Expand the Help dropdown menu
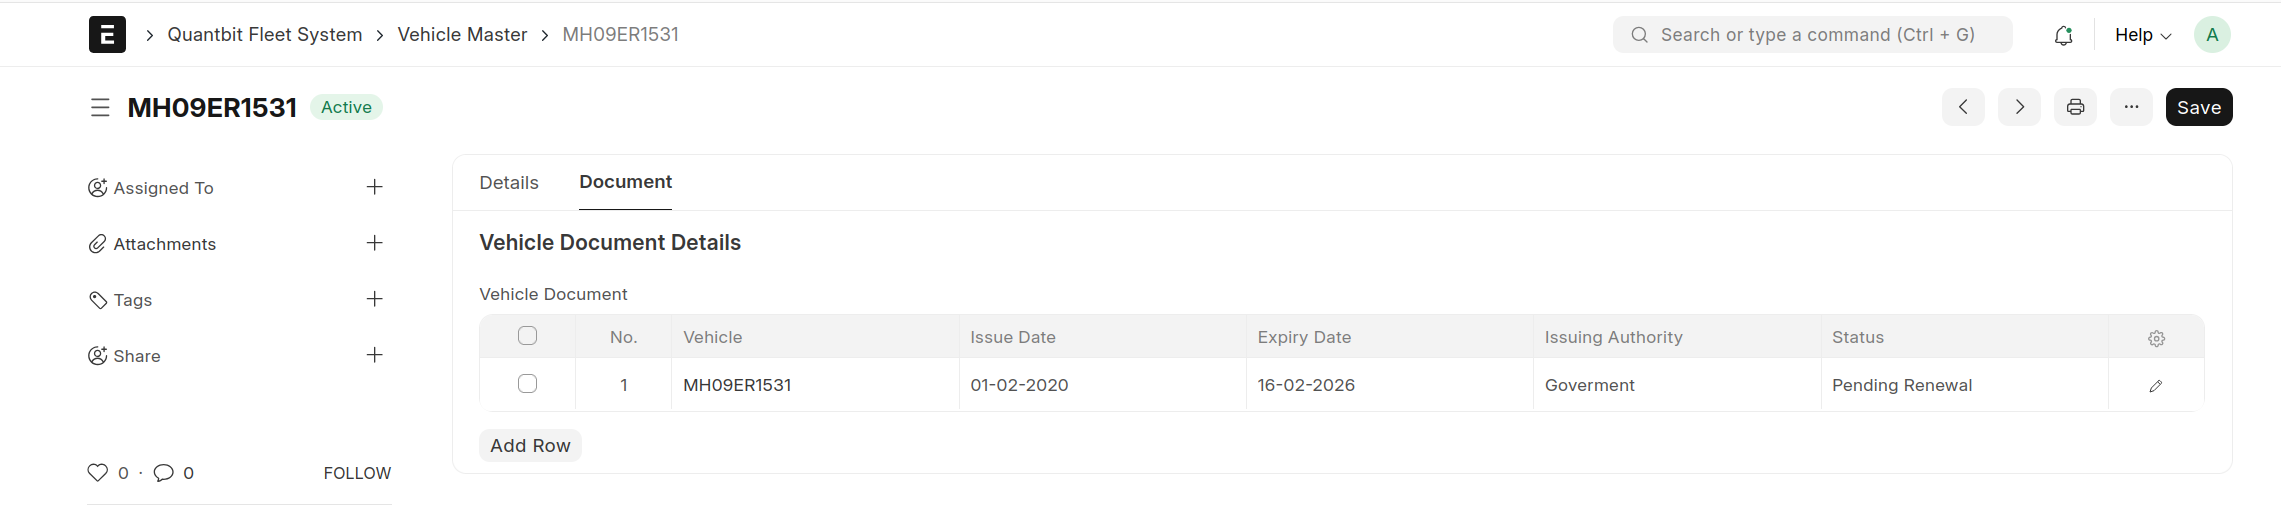Image resolution: width=2281 pixels, height=507 pixels. point(2142,35)
